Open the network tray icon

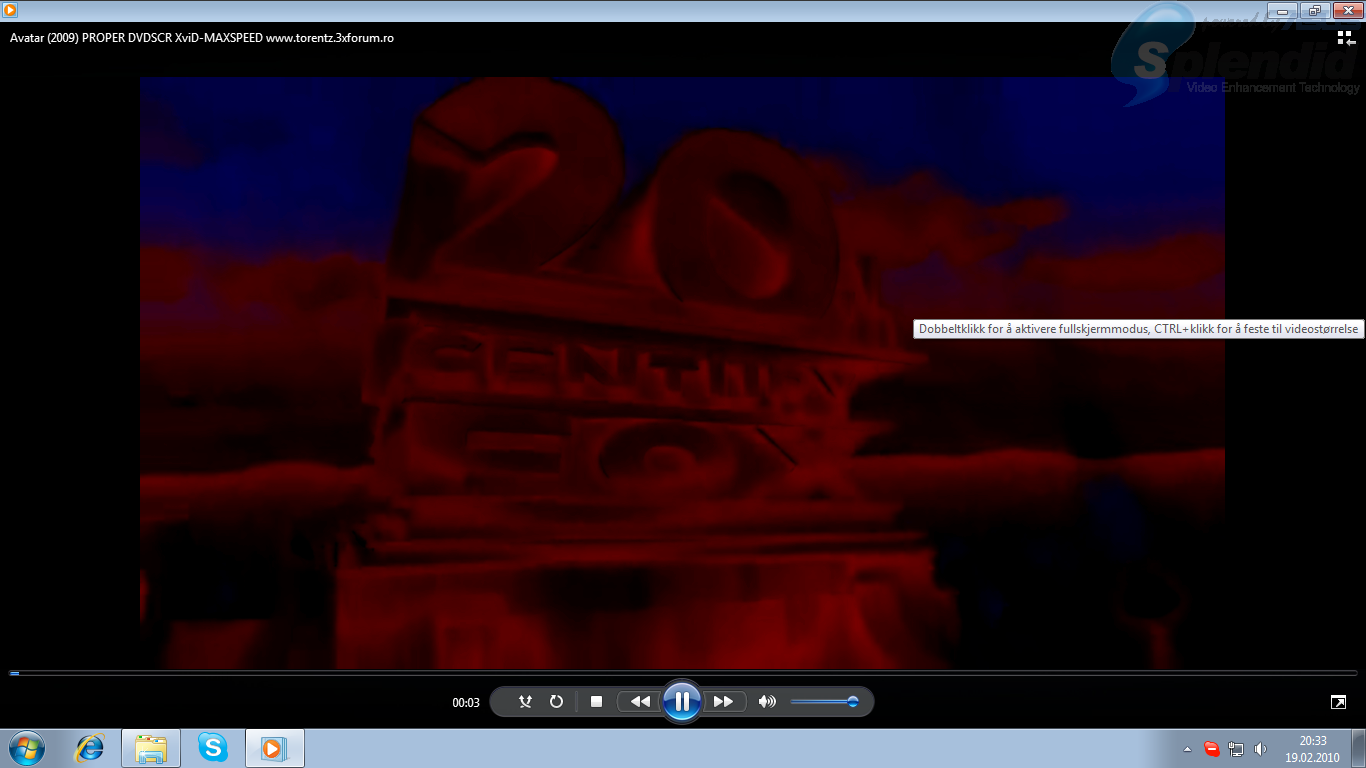[x=1236, y=749]
